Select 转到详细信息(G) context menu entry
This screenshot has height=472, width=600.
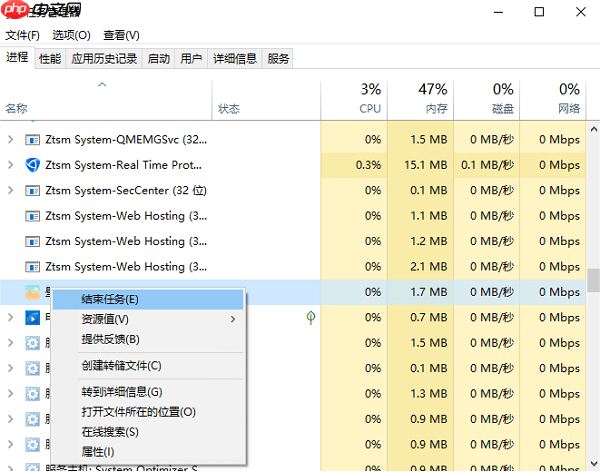pyautogui.click(x=148, y=392)
